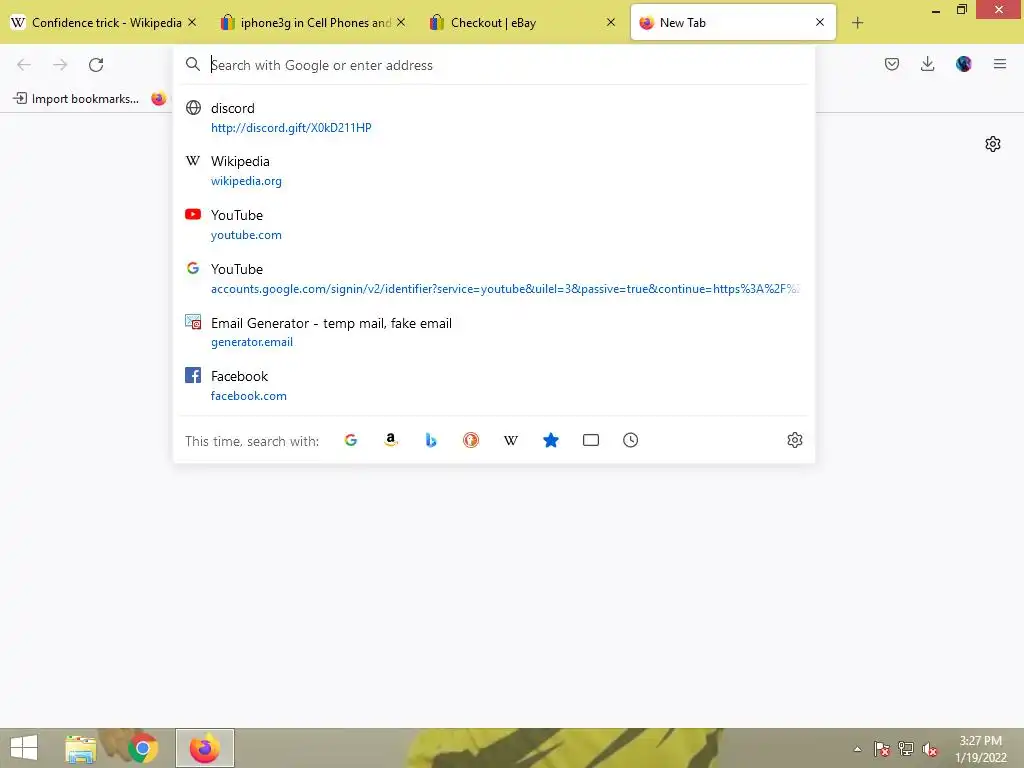This screenshot has height=768, width=1024.
Task: Show hidden system tray icons
Action: 857,749
